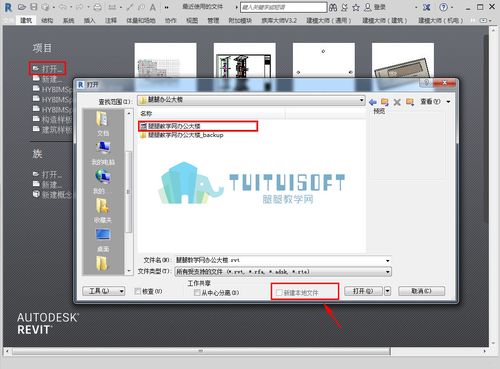This screenshot has width=500, height=369.
Task: Open the fourth recent project thumbnail
Action: (403, 60)
